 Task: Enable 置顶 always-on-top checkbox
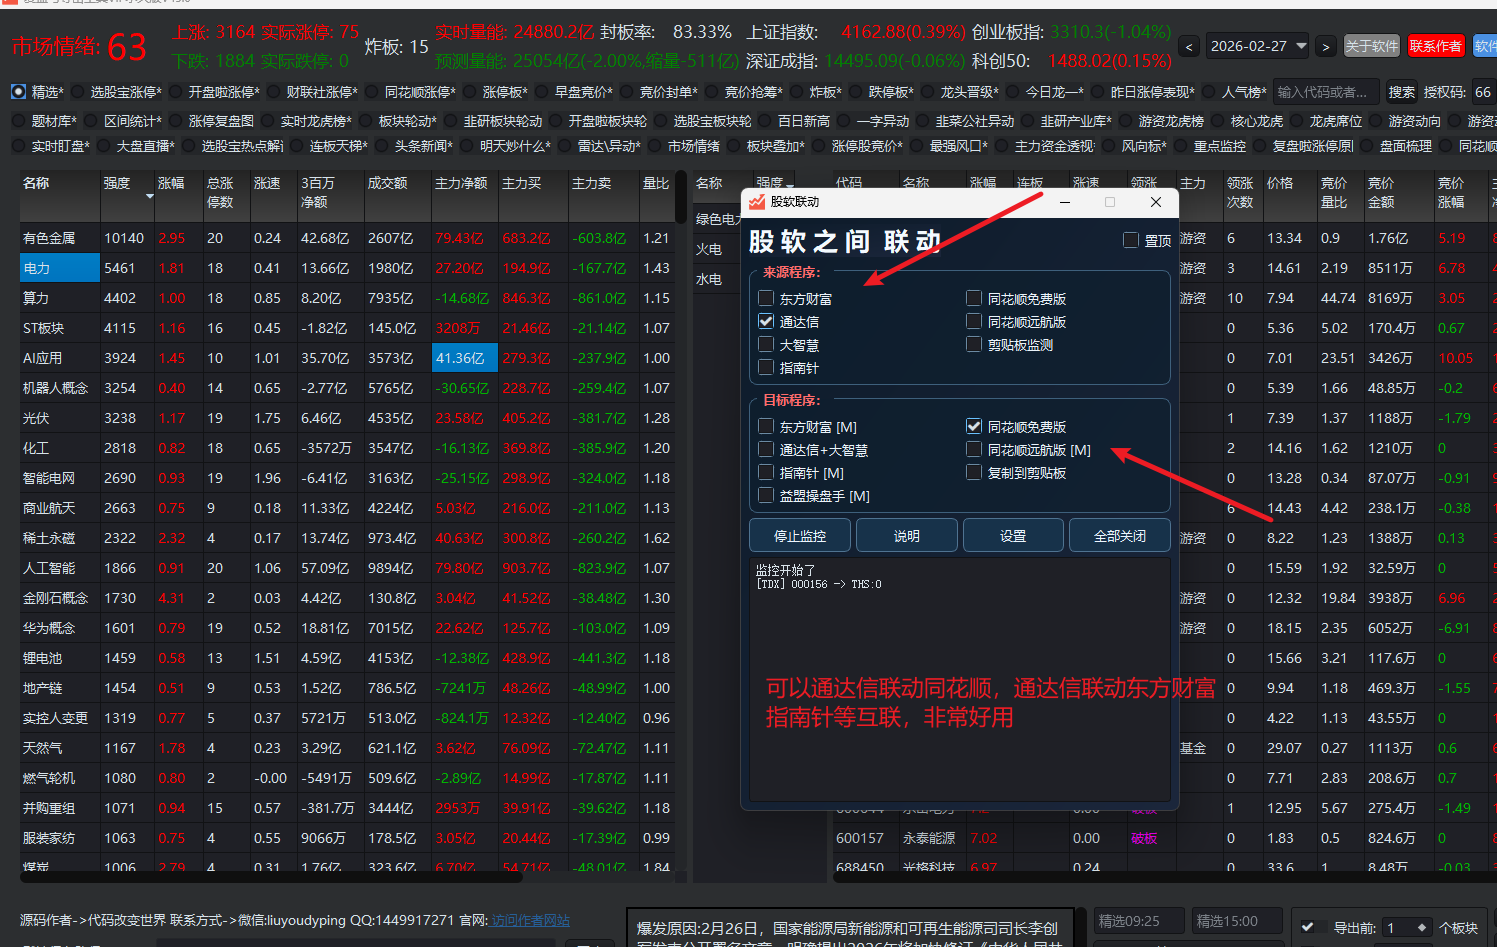[1131, 241]
